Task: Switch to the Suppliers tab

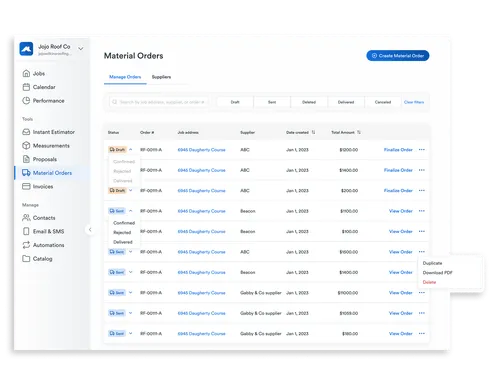Action: click(161, 77)
